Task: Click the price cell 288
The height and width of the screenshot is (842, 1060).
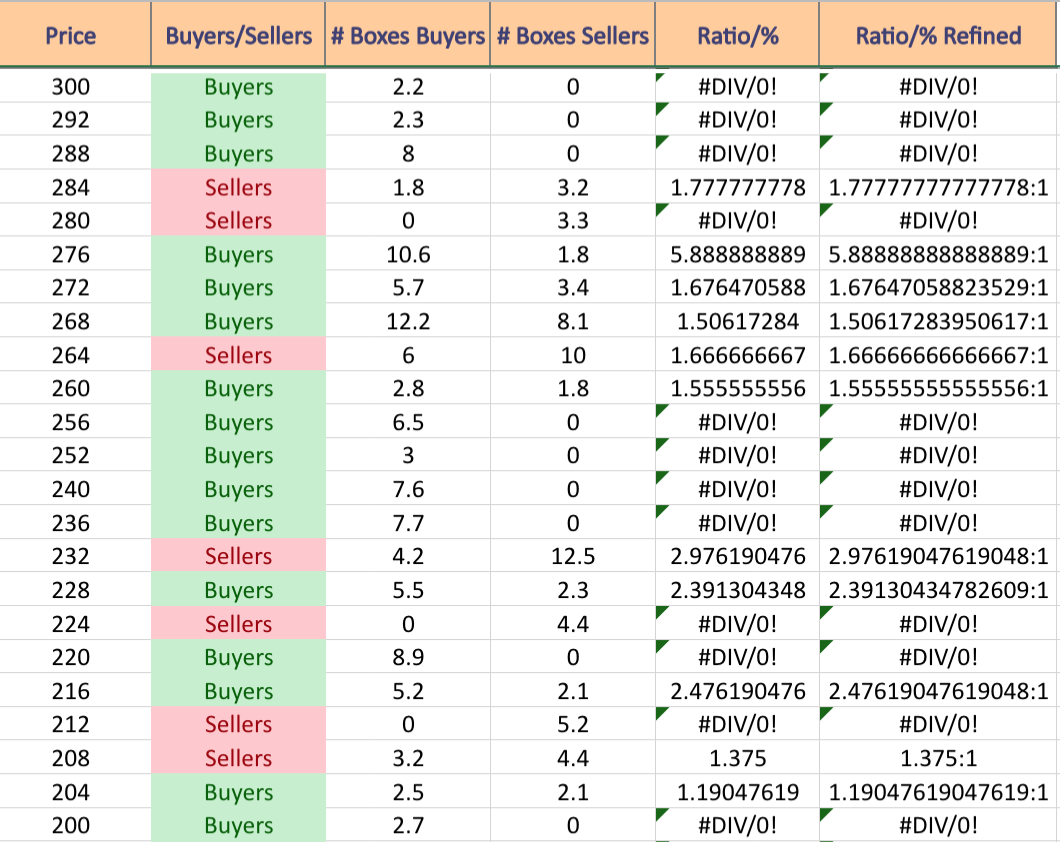Action: pos(70,153)
